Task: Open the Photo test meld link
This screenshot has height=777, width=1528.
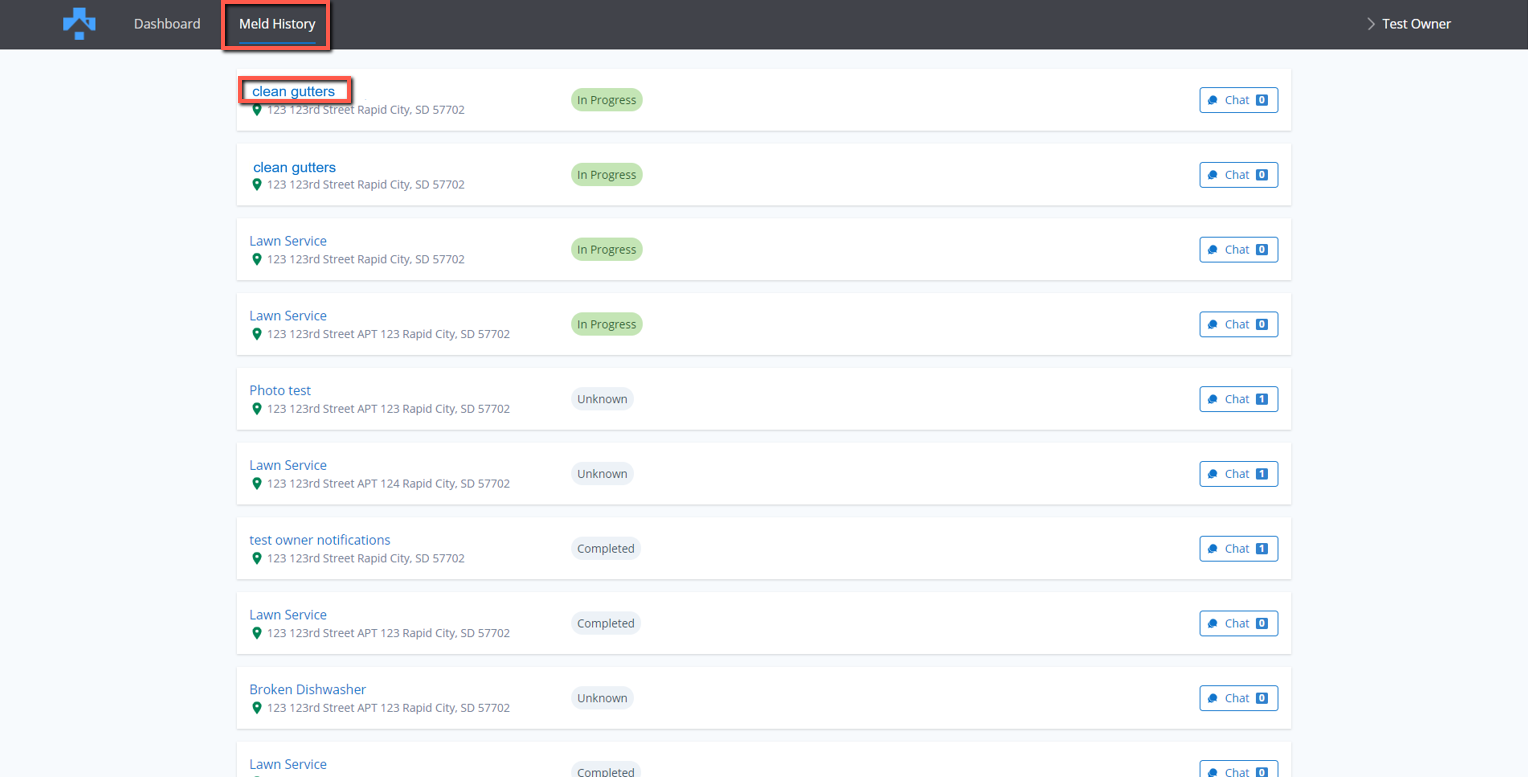Action: (280, 390)
